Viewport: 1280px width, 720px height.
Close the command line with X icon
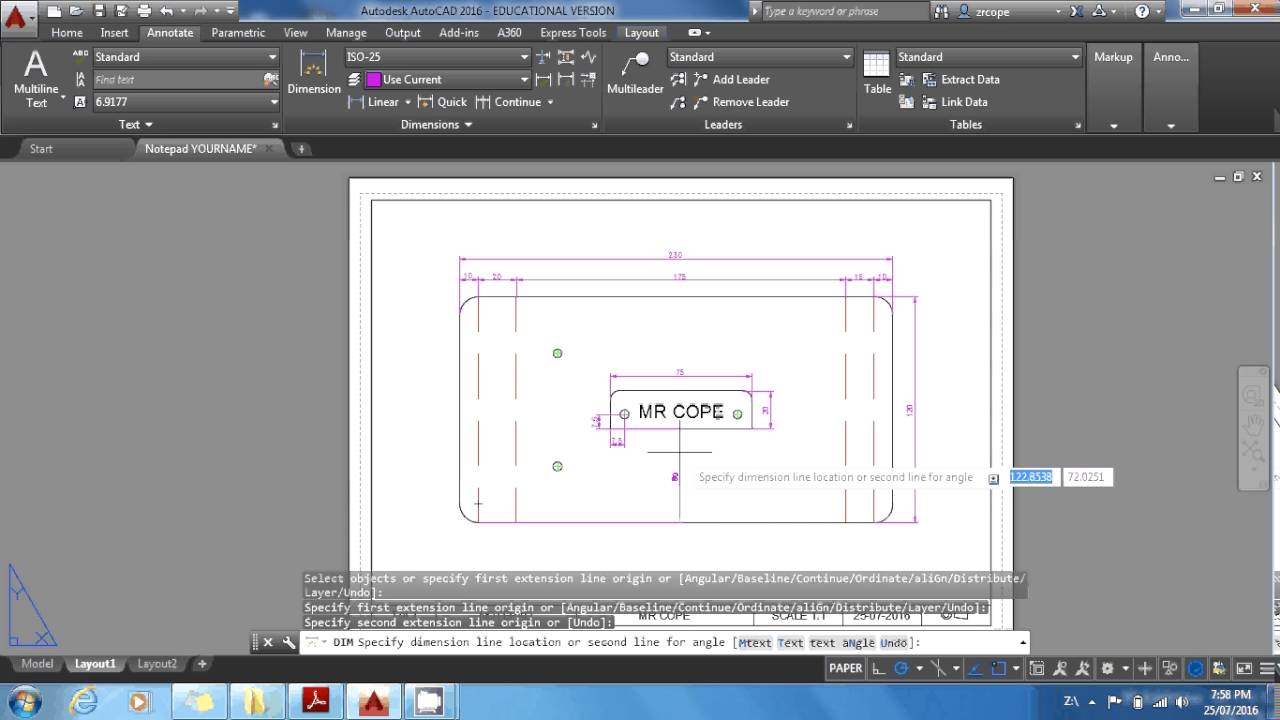[x=268, y=643]
